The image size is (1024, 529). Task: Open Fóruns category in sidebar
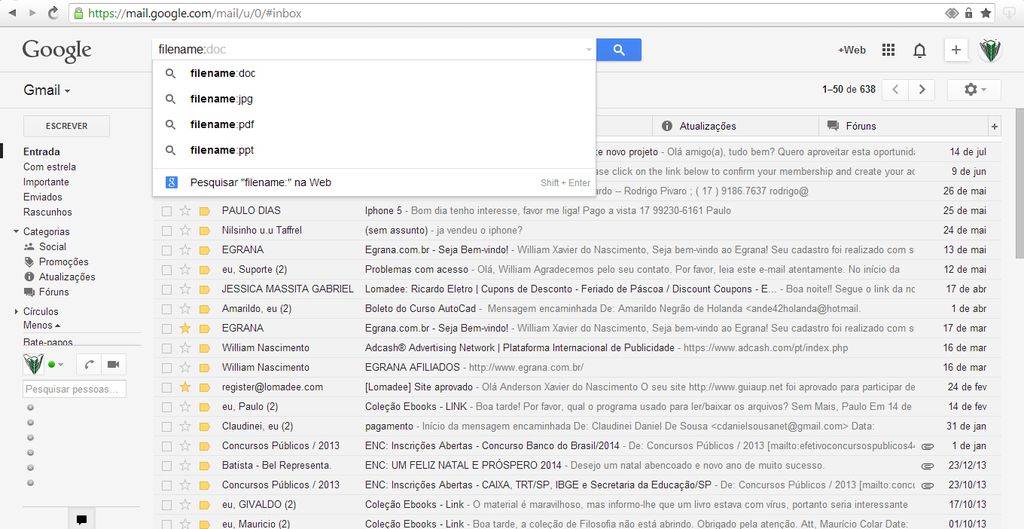[x=54, y=292]
